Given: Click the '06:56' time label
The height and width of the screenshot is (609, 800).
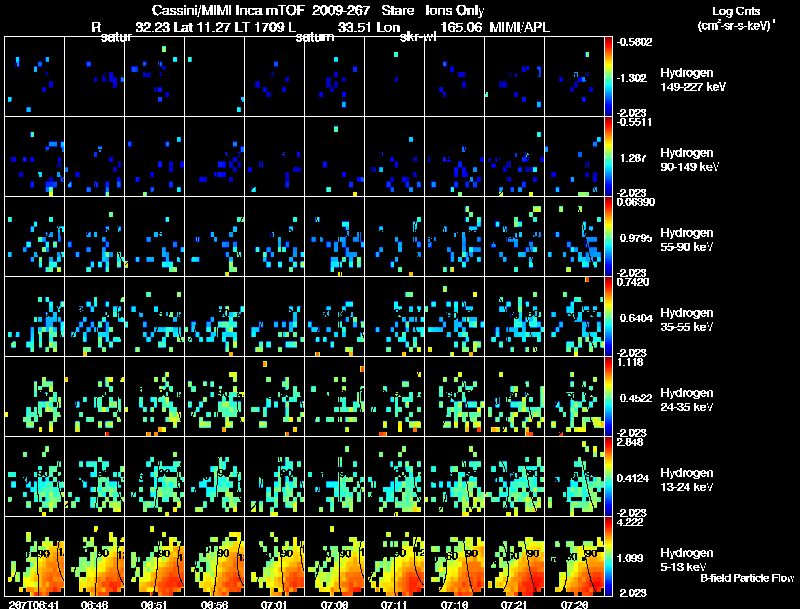Looking at the screenshot, I should click(214, 604).
